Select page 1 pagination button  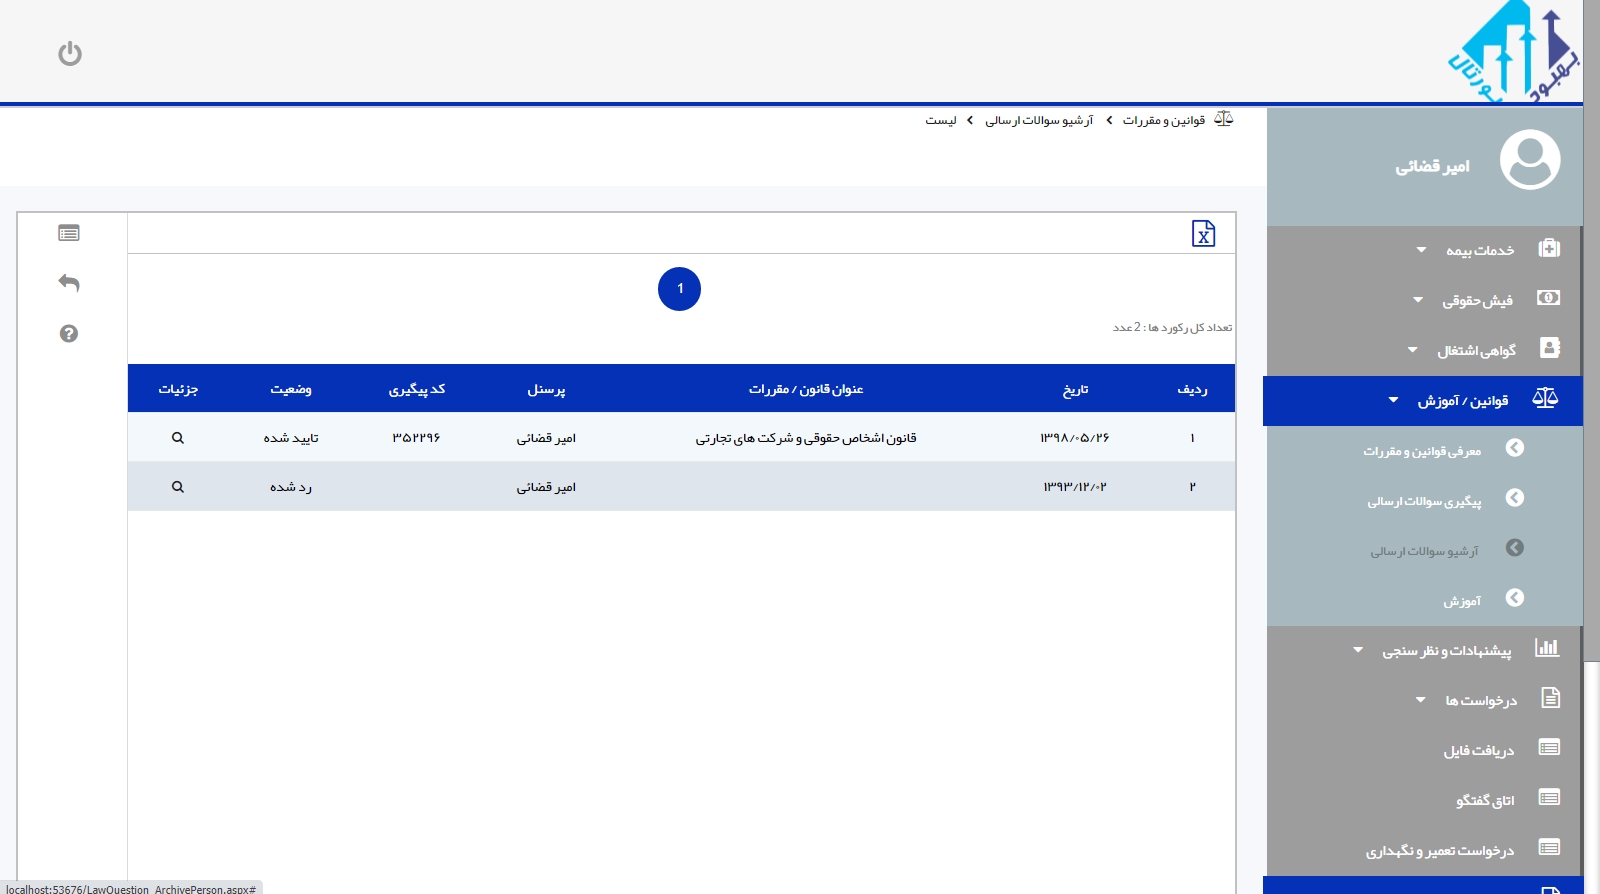click(x=679, y=289)
